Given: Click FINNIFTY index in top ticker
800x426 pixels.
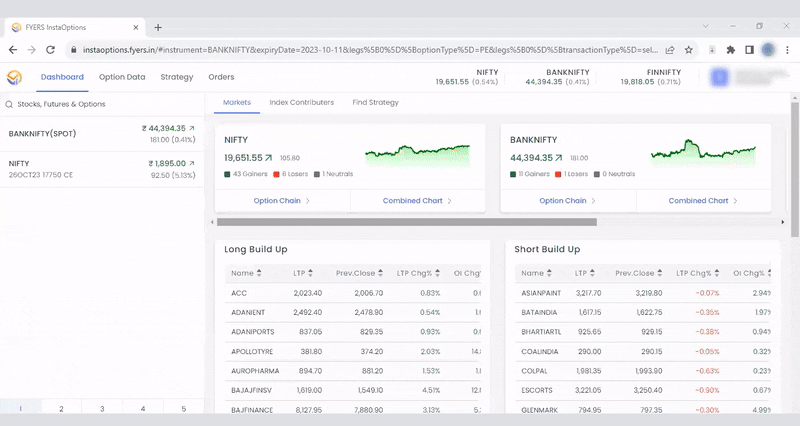Looking at the screenshot, I should (651, 77).
